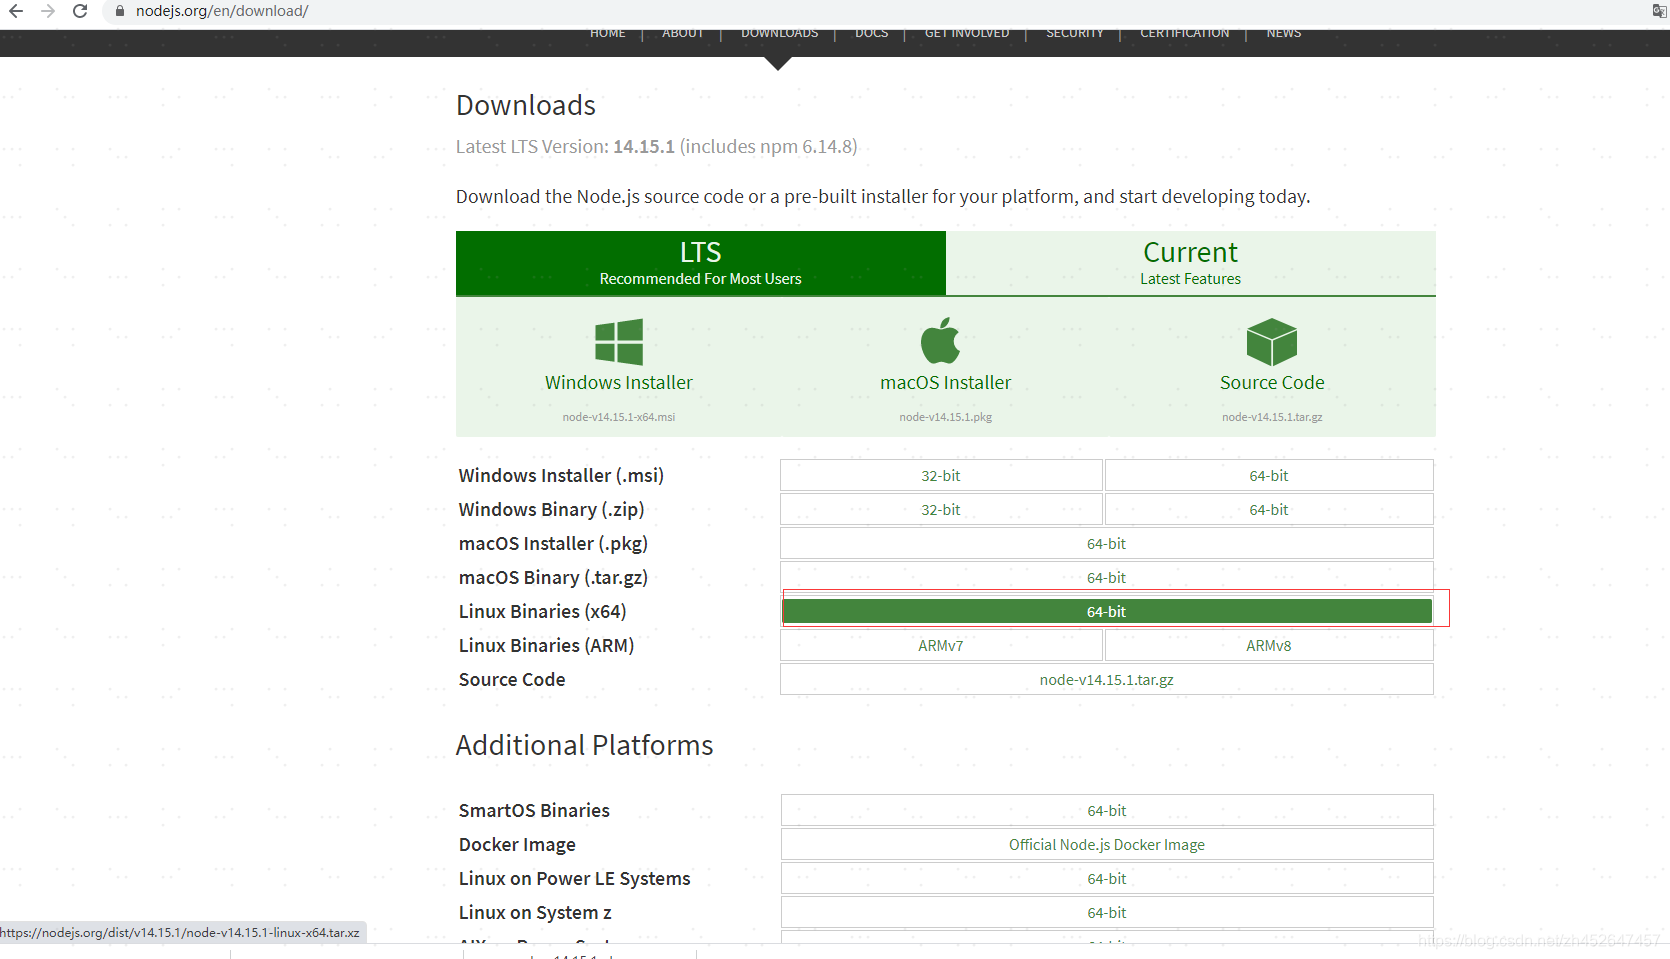This screenshot has width=1670, height=959.
Task: Open HOME in the site navigation
Action: pyautogui.click(x=608, y=33)
